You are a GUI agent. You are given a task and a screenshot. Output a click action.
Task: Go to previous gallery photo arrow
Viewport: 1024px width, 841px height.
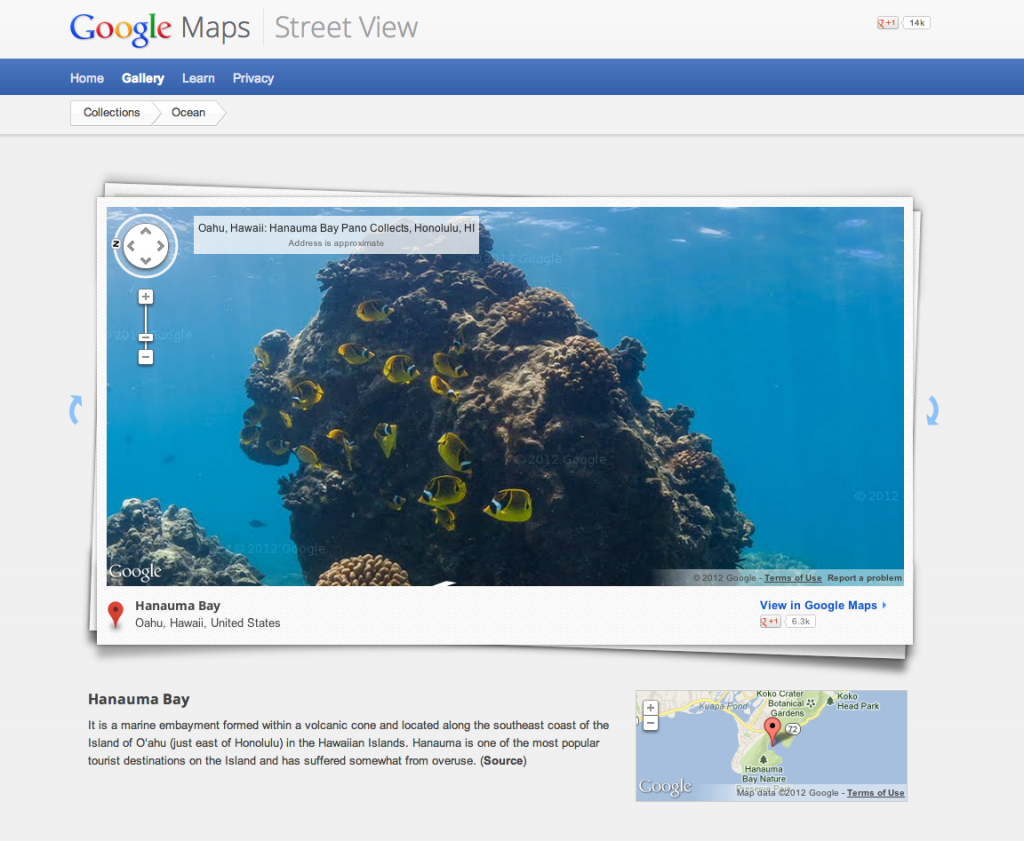click(x=76, y=410)
